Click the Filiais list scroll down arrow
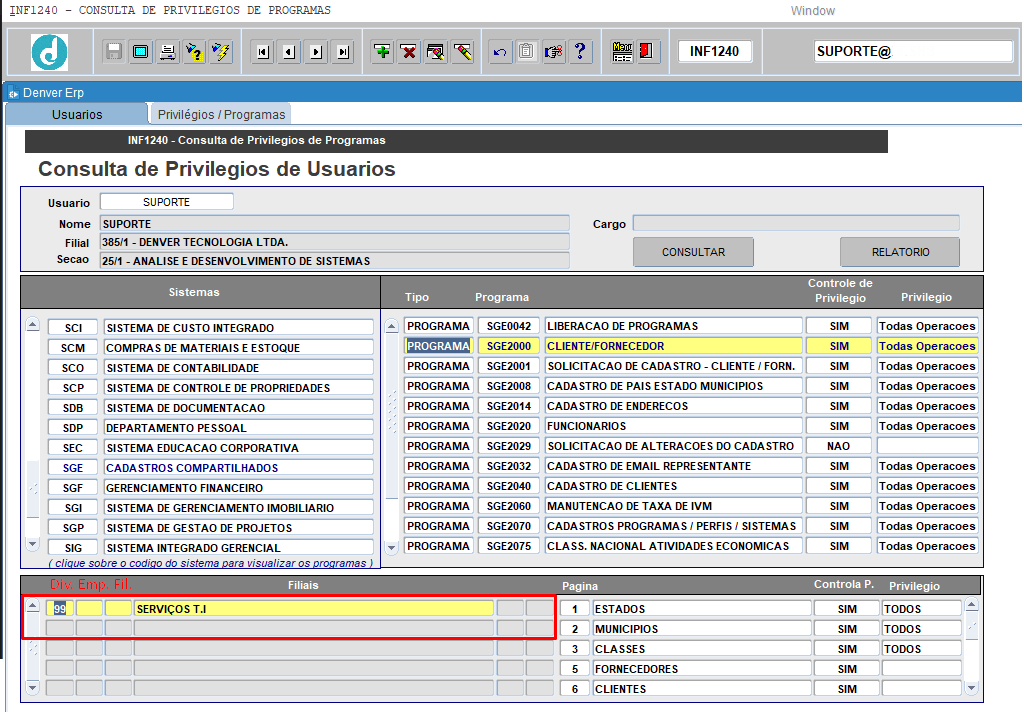This screenshot has width=1024, height=712. (x=33, y=687)
